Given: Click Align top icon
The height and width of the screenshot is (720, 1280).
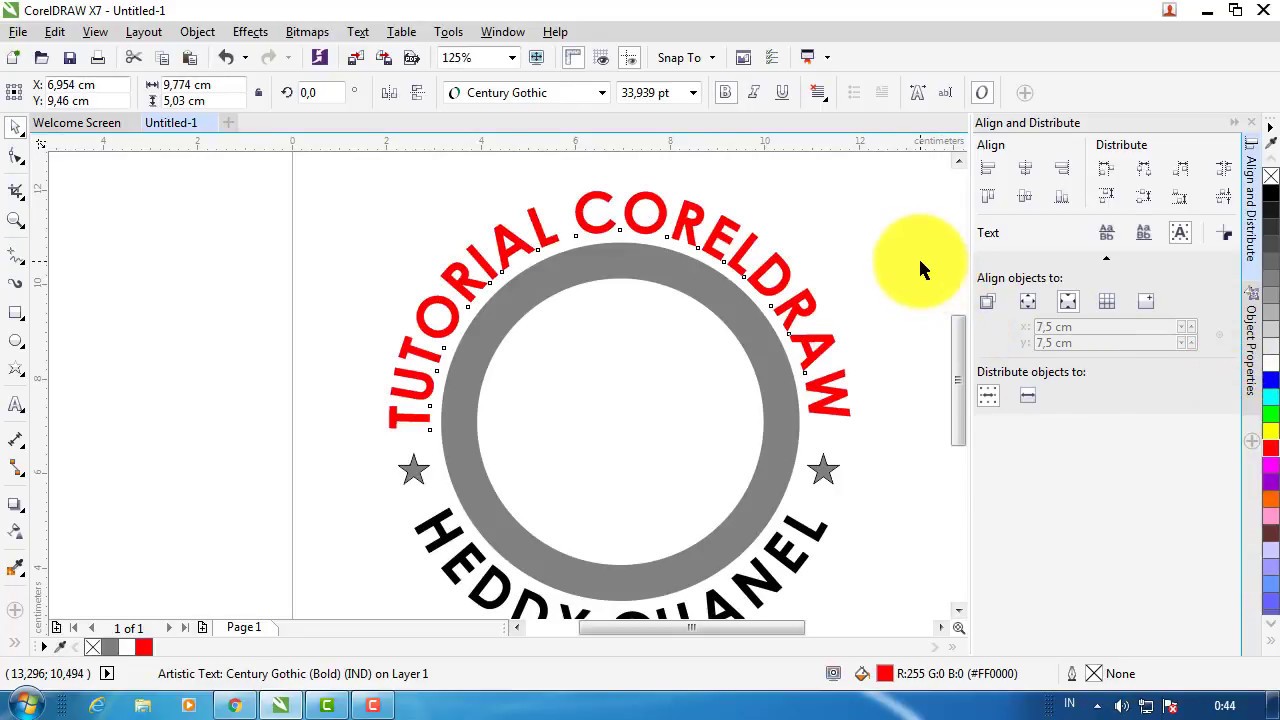Looking at the screenshot, I should (x=988, y=197).
